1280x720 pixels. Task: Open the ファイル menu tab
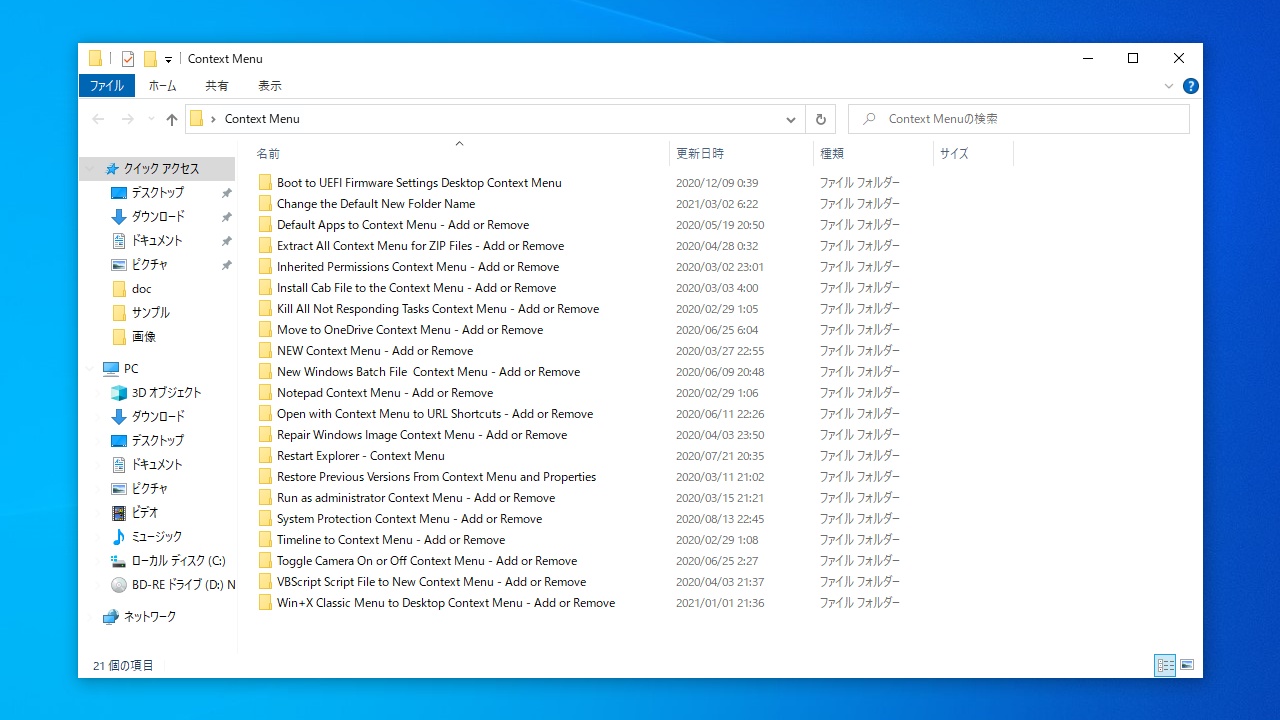coord(107,86)
